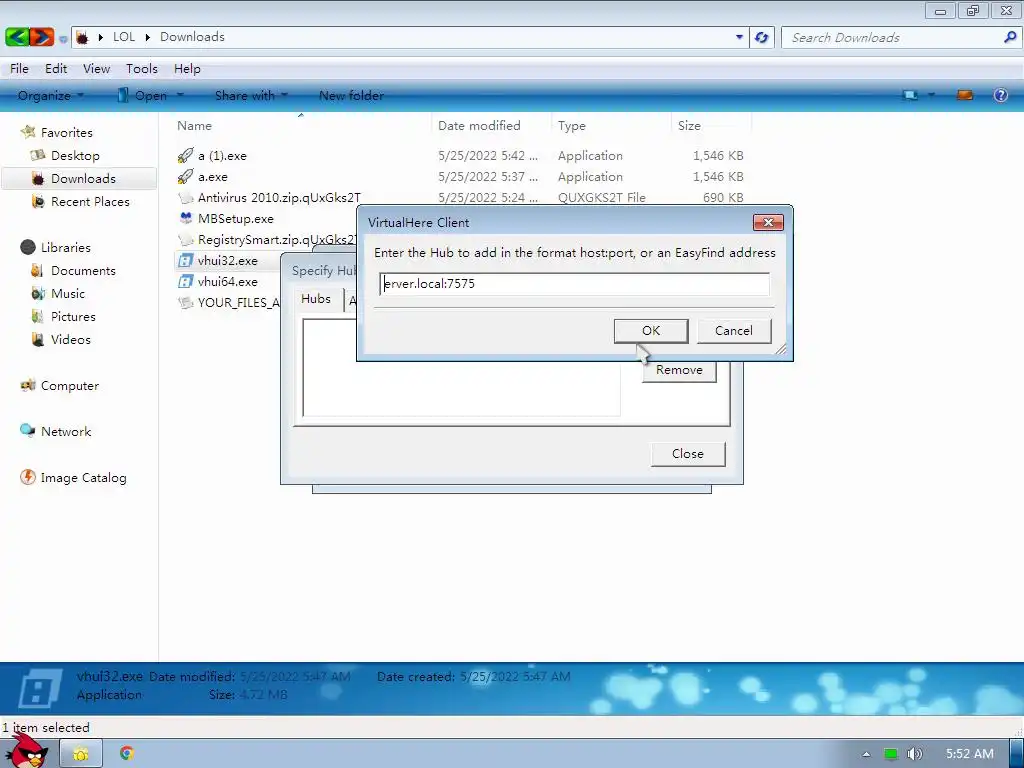Screen dimensions: 1024x768
Task: Open the Edit menu
Action: point(56,69)
